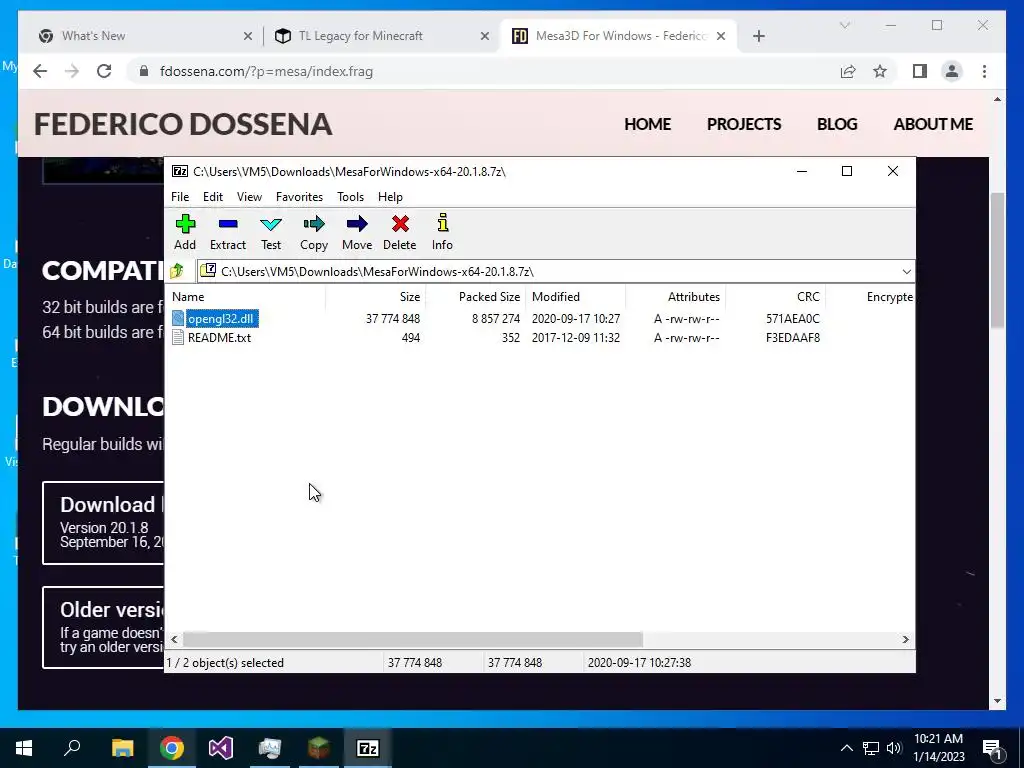This screenshot has width=1024, height=768.
Task: Show hidden system tray icons
Action: (846, 748)
